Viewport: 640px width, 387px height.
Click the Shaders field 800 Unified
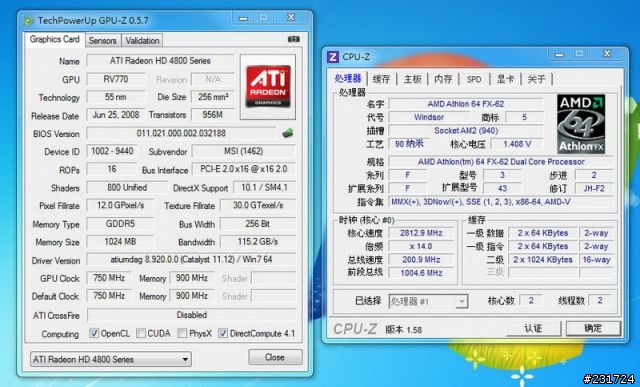pos(127,187)
